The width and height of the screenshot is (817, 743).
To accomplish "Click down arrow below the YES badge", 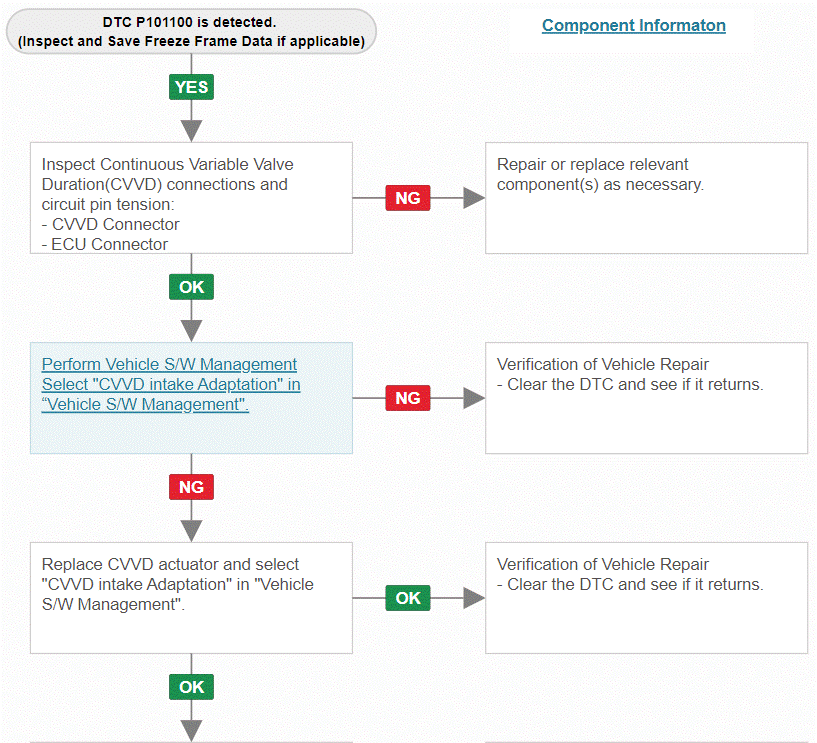I will click(x=191, y=131).
